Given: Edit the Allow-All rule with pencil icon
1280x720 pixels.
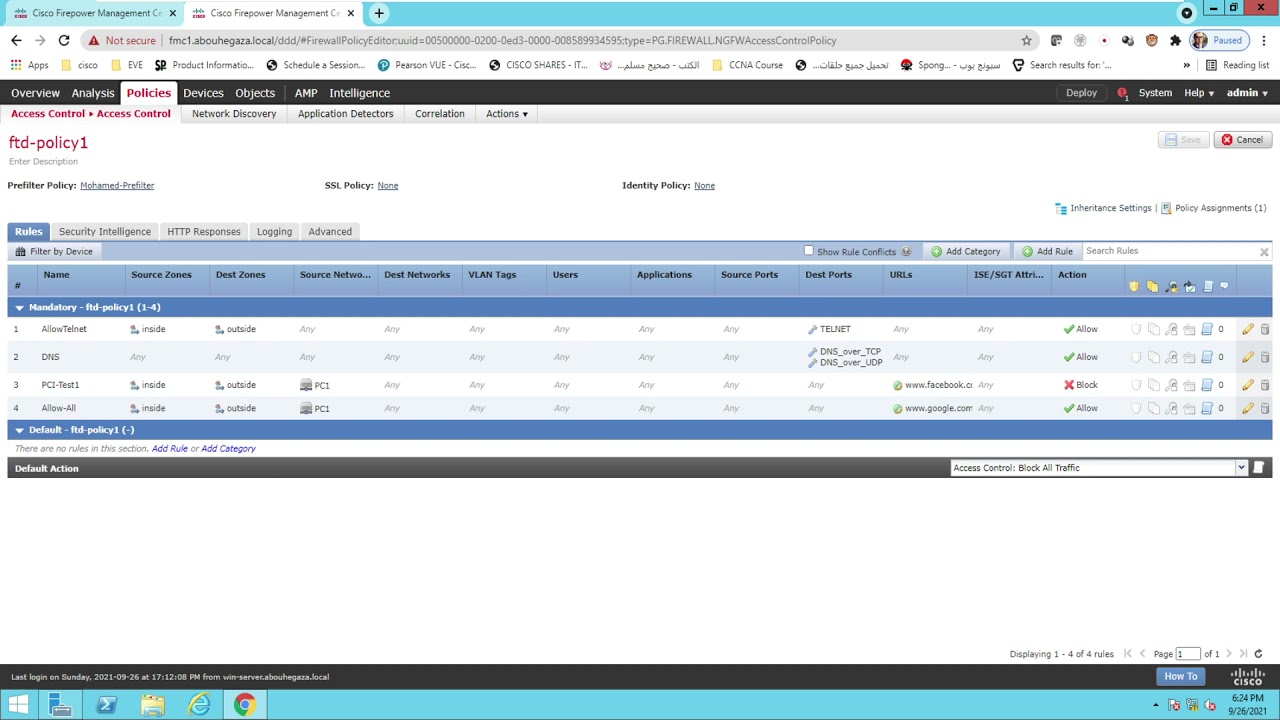Looking at the screenshot, I should [1247, 408].
